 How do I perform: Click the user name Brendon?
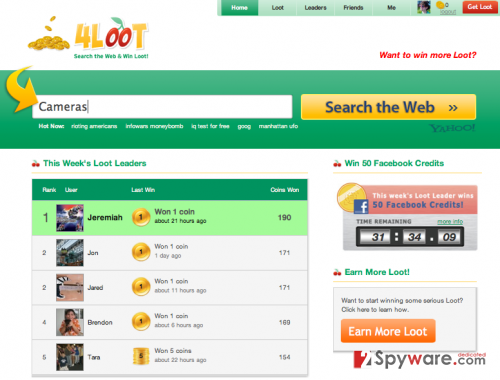pos(100,323)
